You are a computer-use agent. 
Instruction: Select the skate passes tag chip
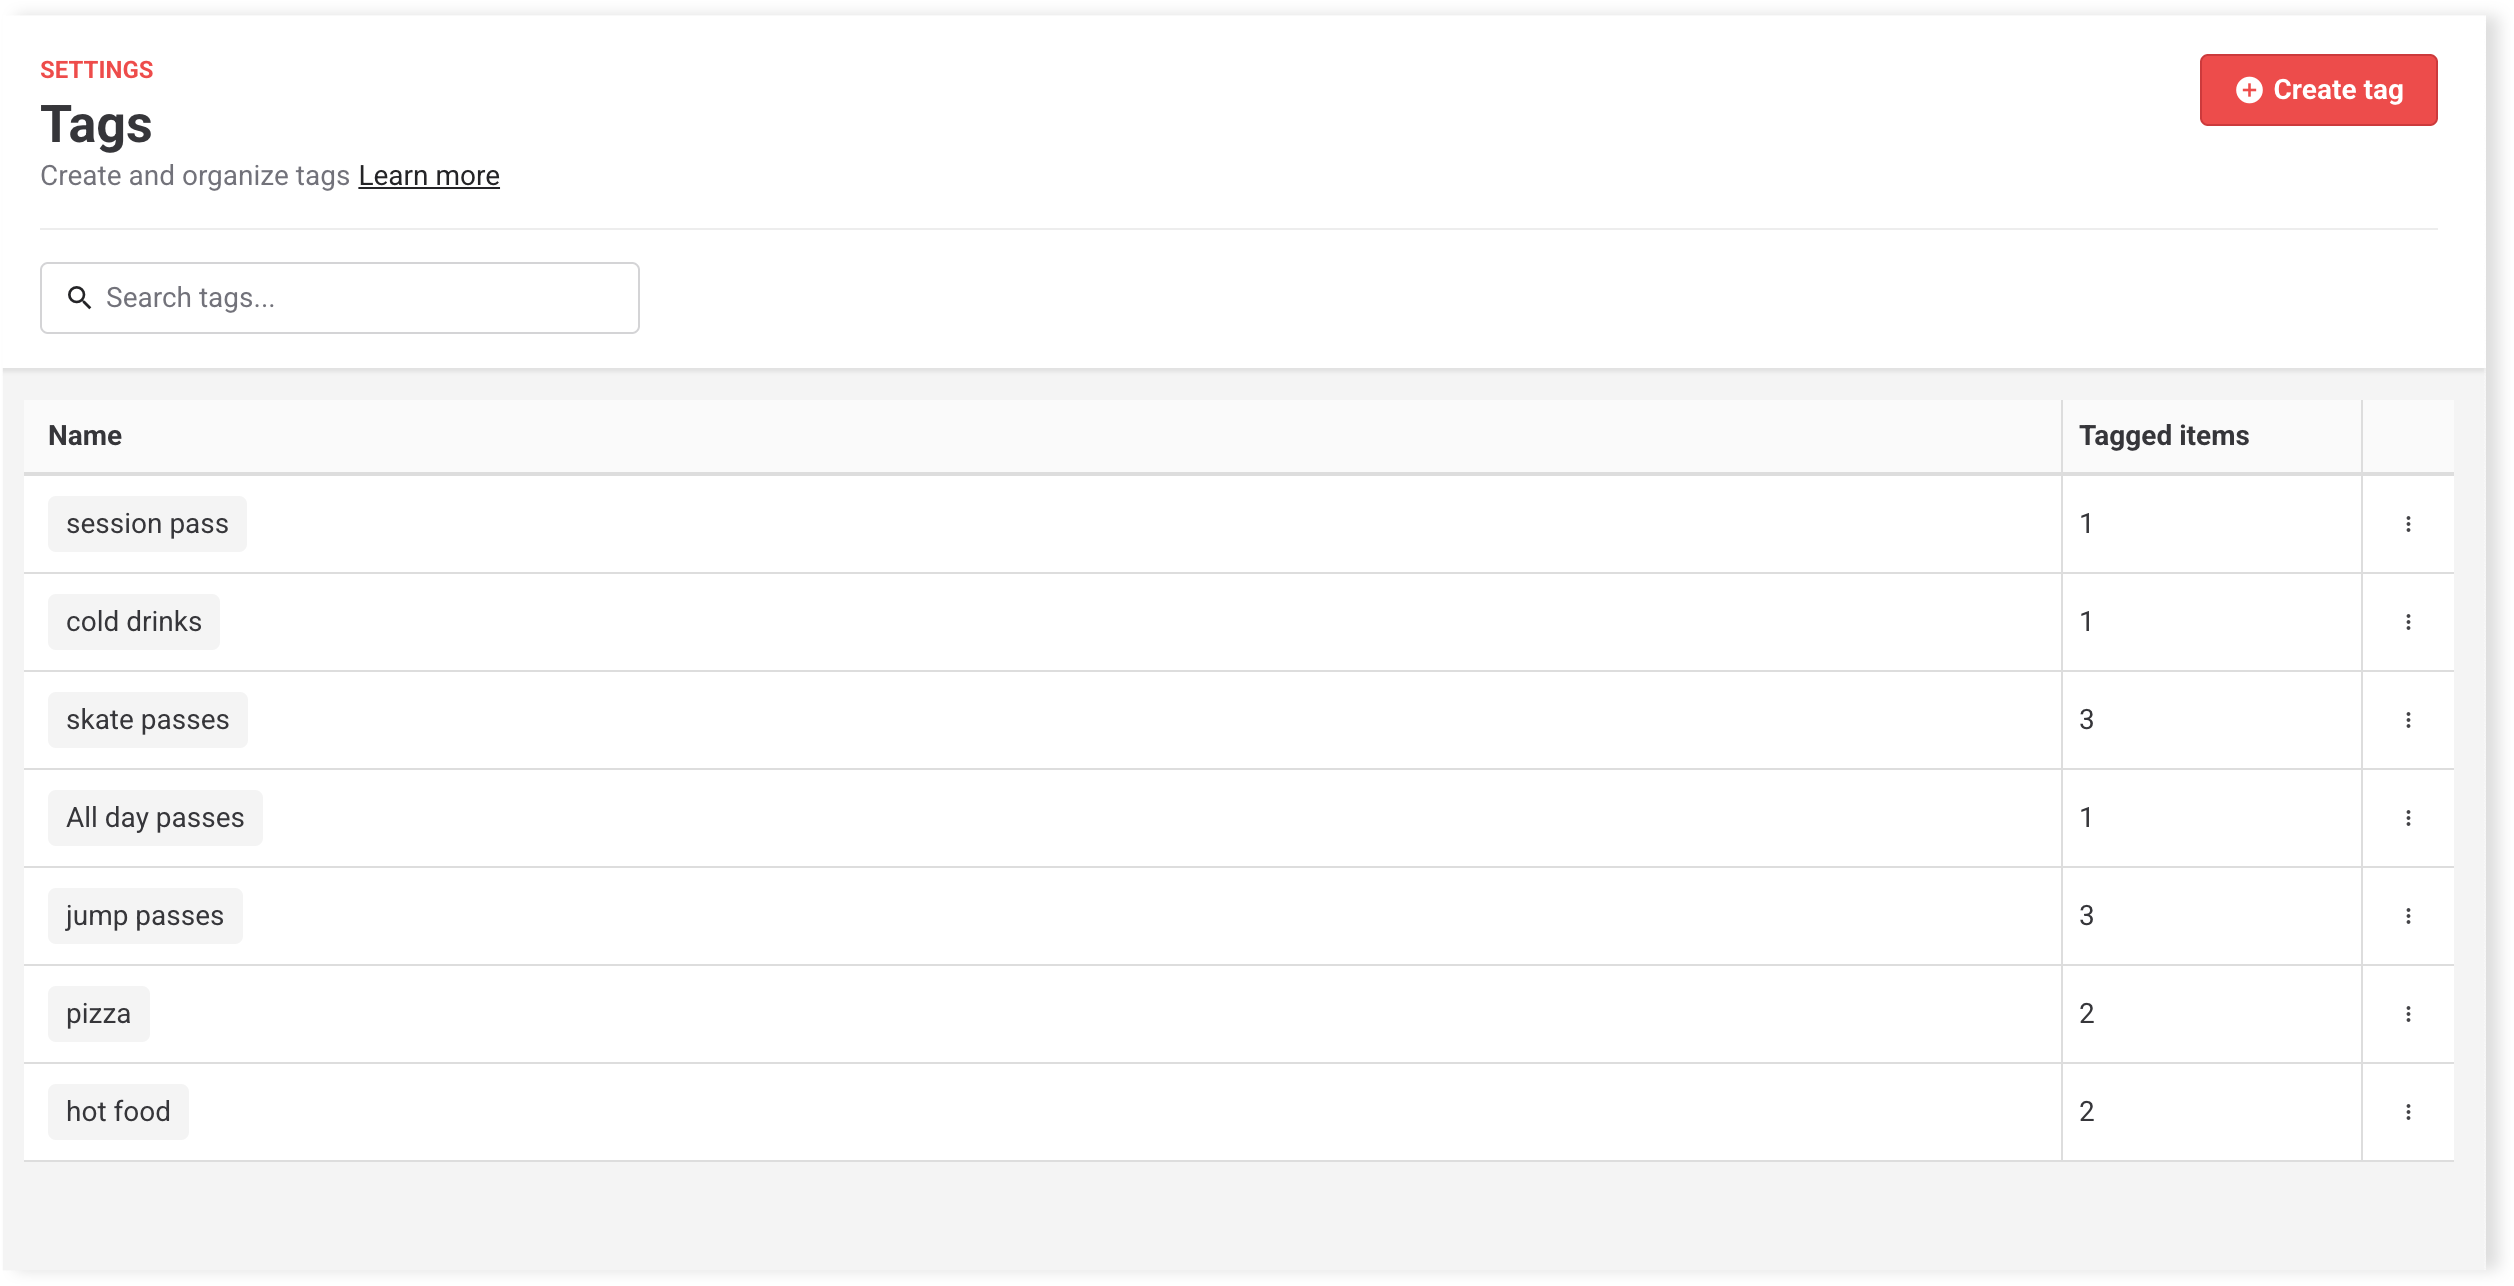tap(148, 720)
